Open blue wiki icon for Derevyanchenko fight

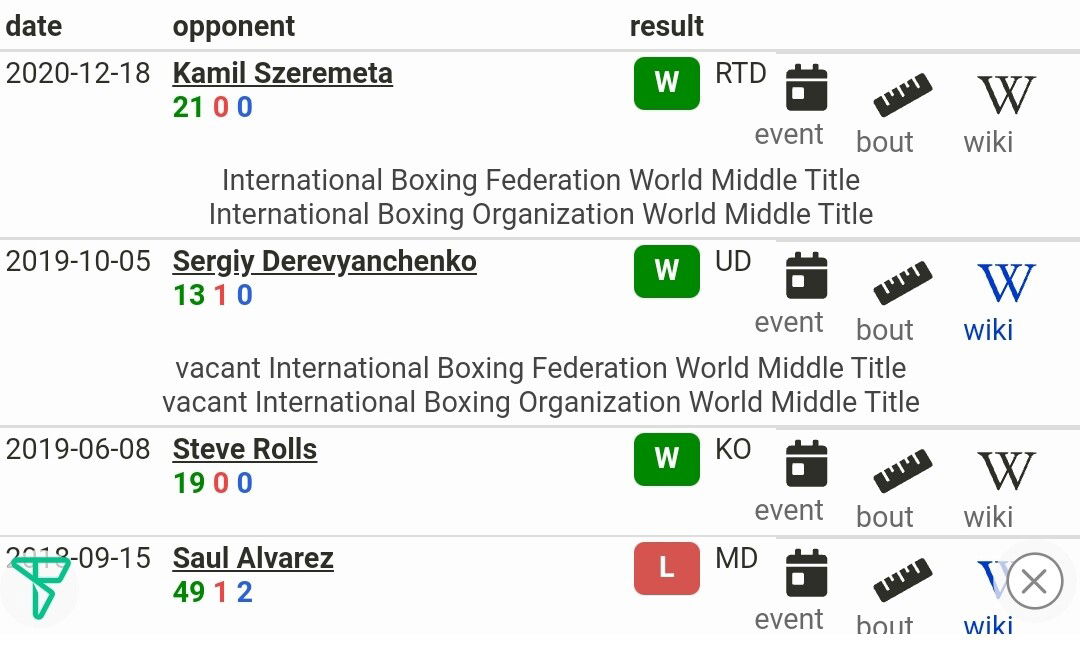(1006, 282)
